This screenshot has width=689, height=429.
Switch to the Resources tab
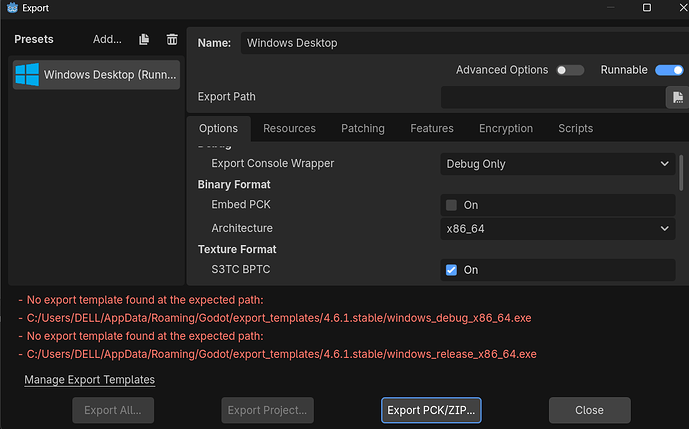(x=289, y=128)
